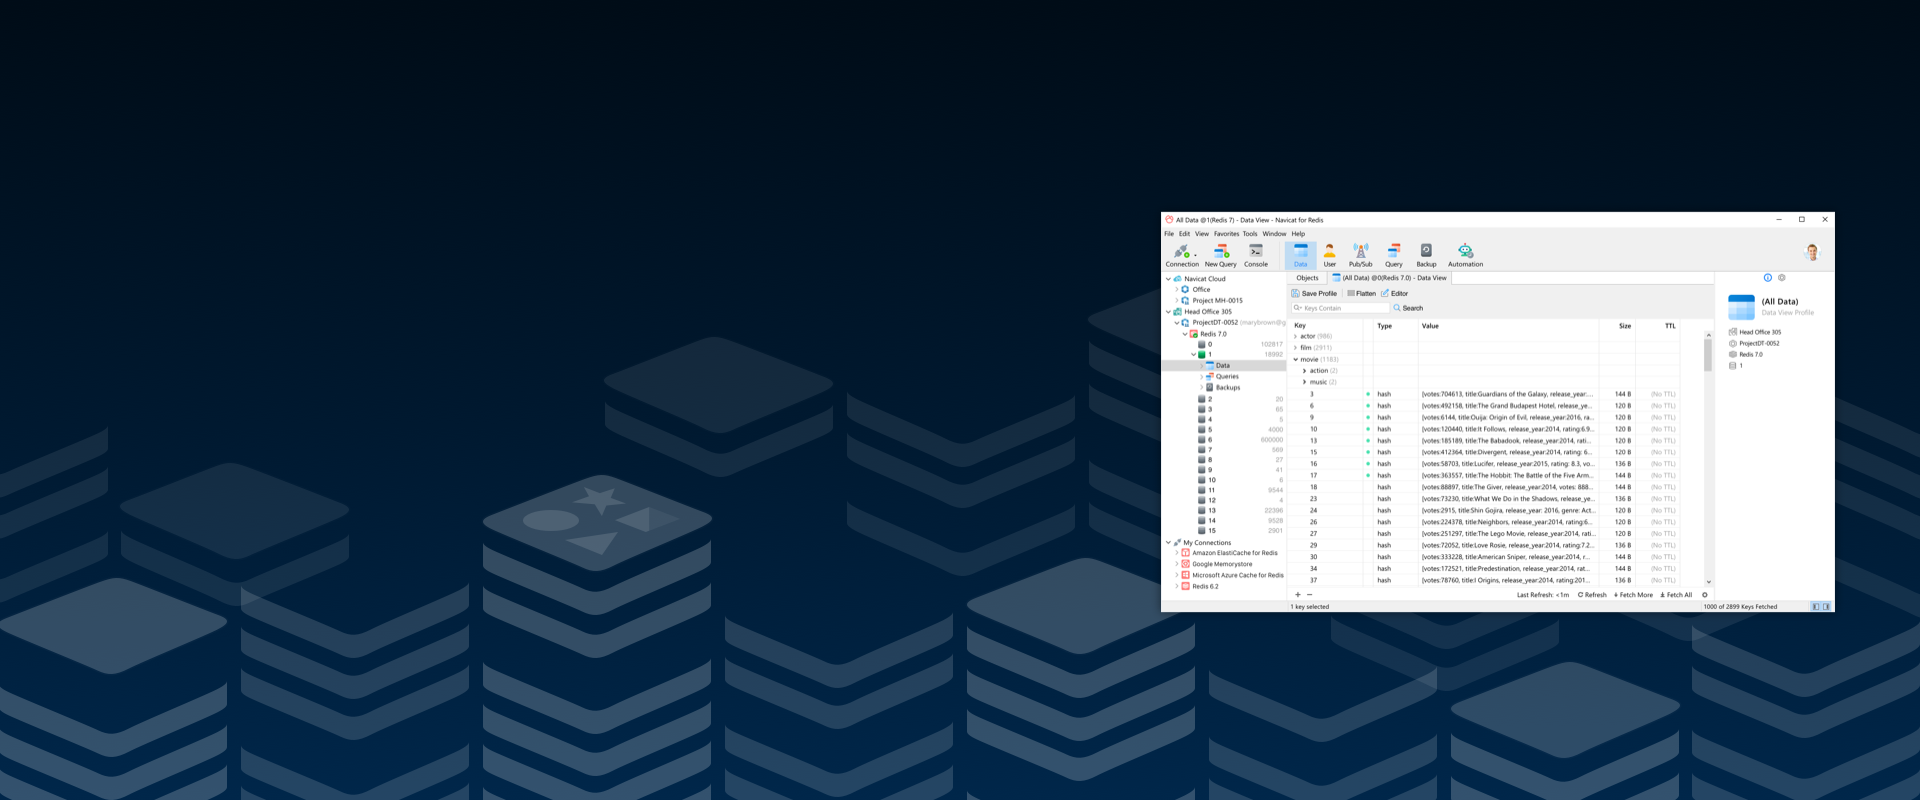
Task: Collapse the movie key group
Action: click(1296, 360)
